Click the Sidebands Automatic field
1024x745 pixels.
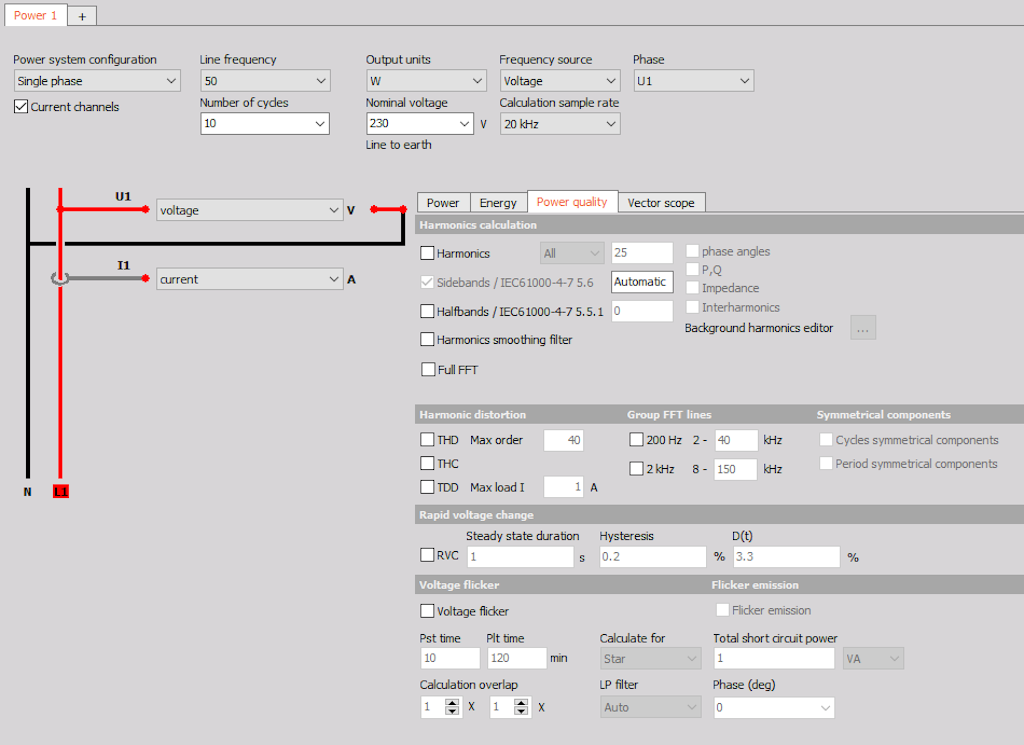coord(641,282)
